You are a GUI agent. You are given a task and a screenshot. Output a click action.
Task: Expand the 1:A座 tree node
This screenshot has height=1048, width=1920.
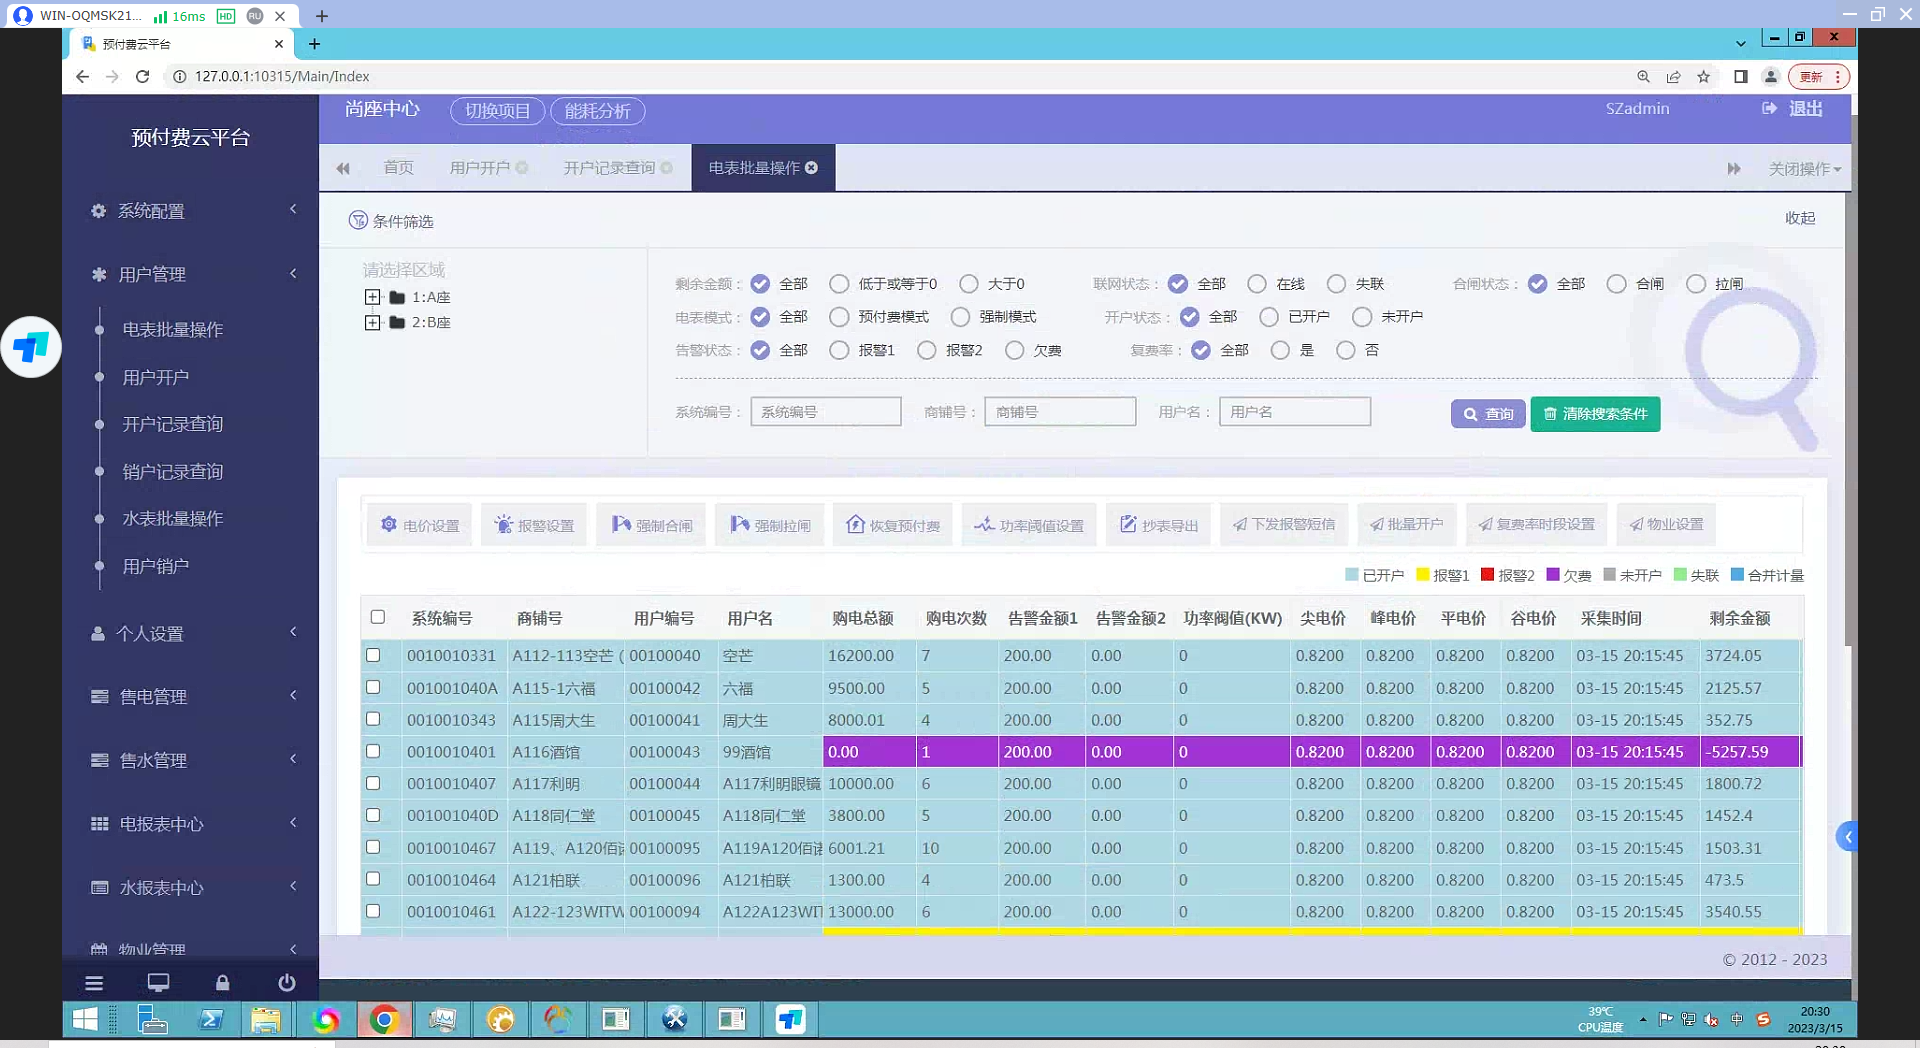click(372, 297)
